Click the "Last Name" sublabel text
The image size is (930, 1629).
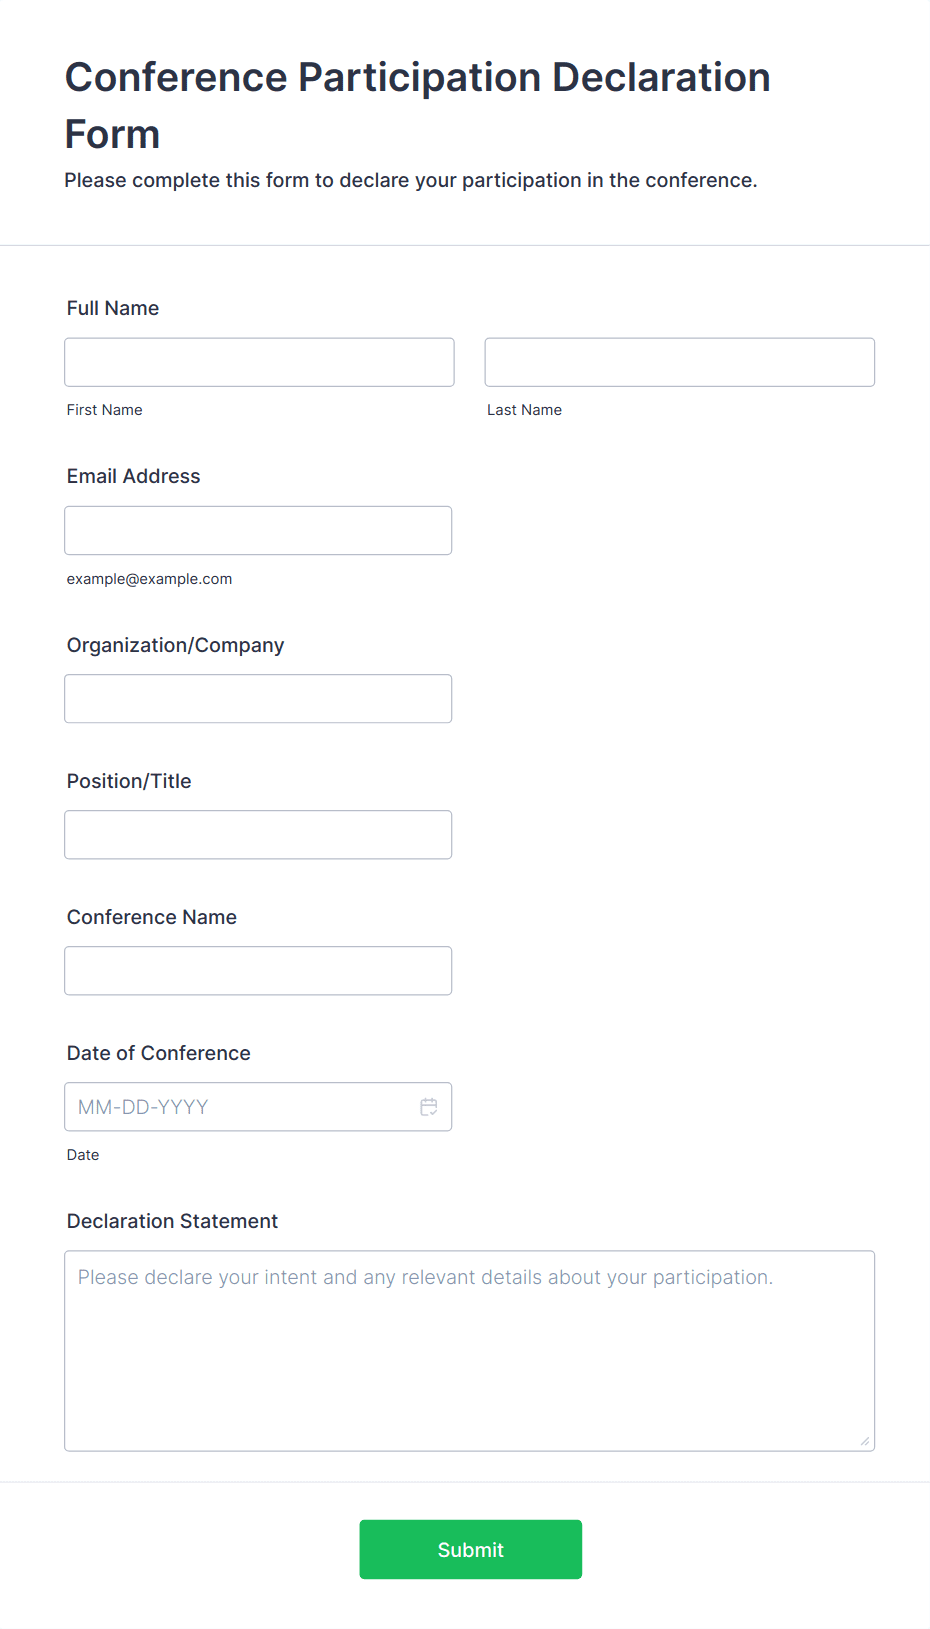pos(524,410)
